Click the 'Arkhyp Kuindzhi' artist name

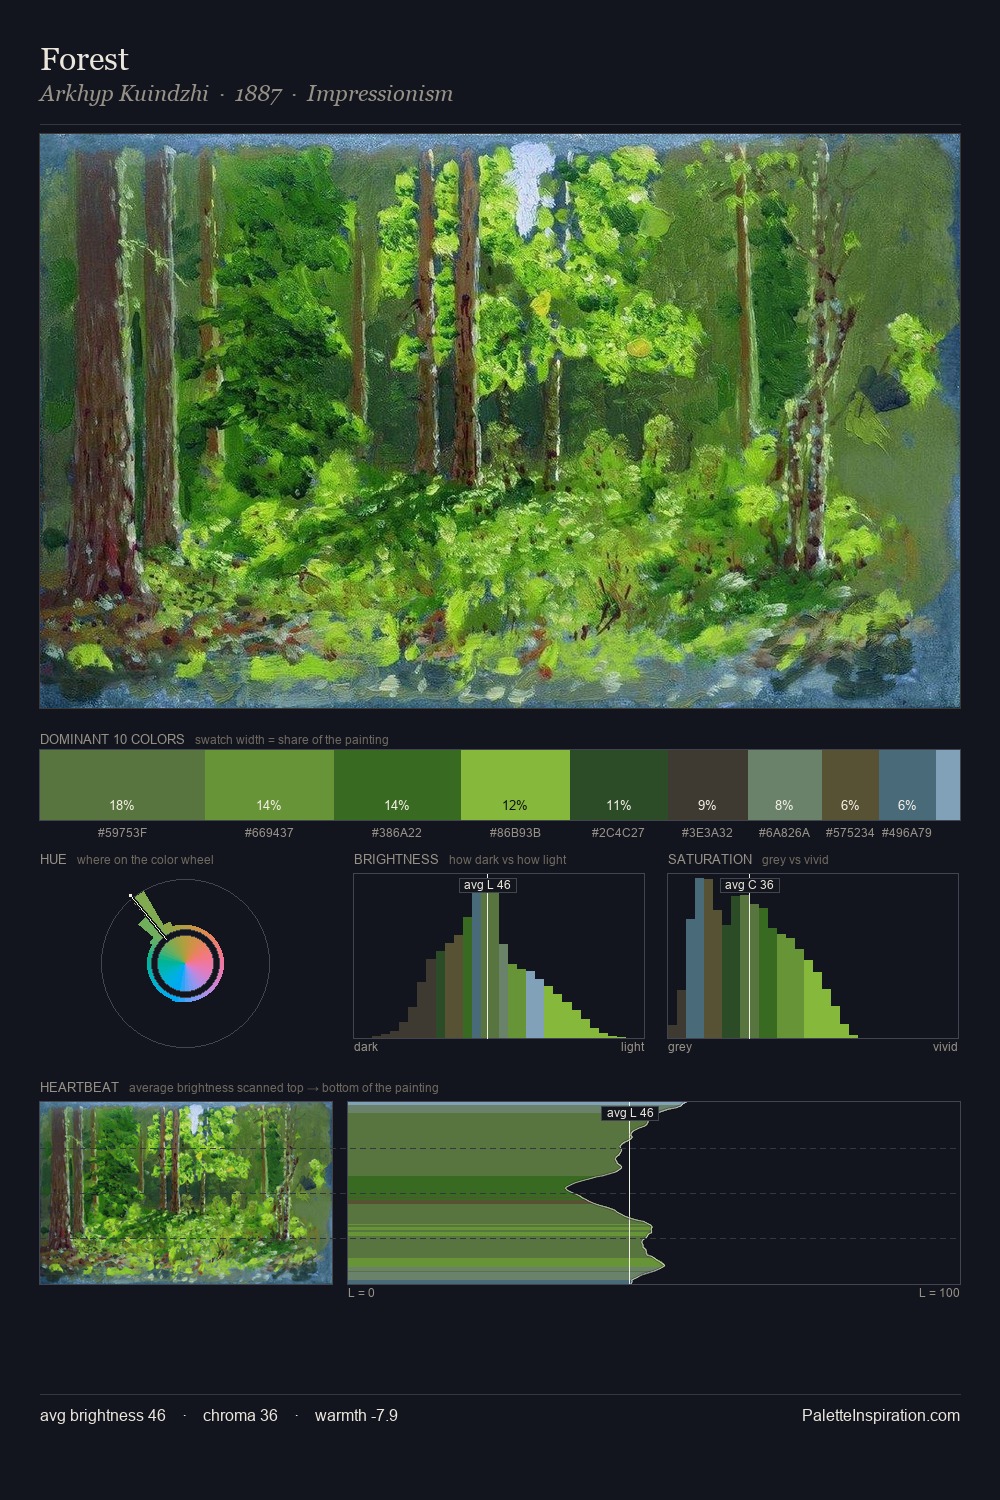[x=124, y=94]
